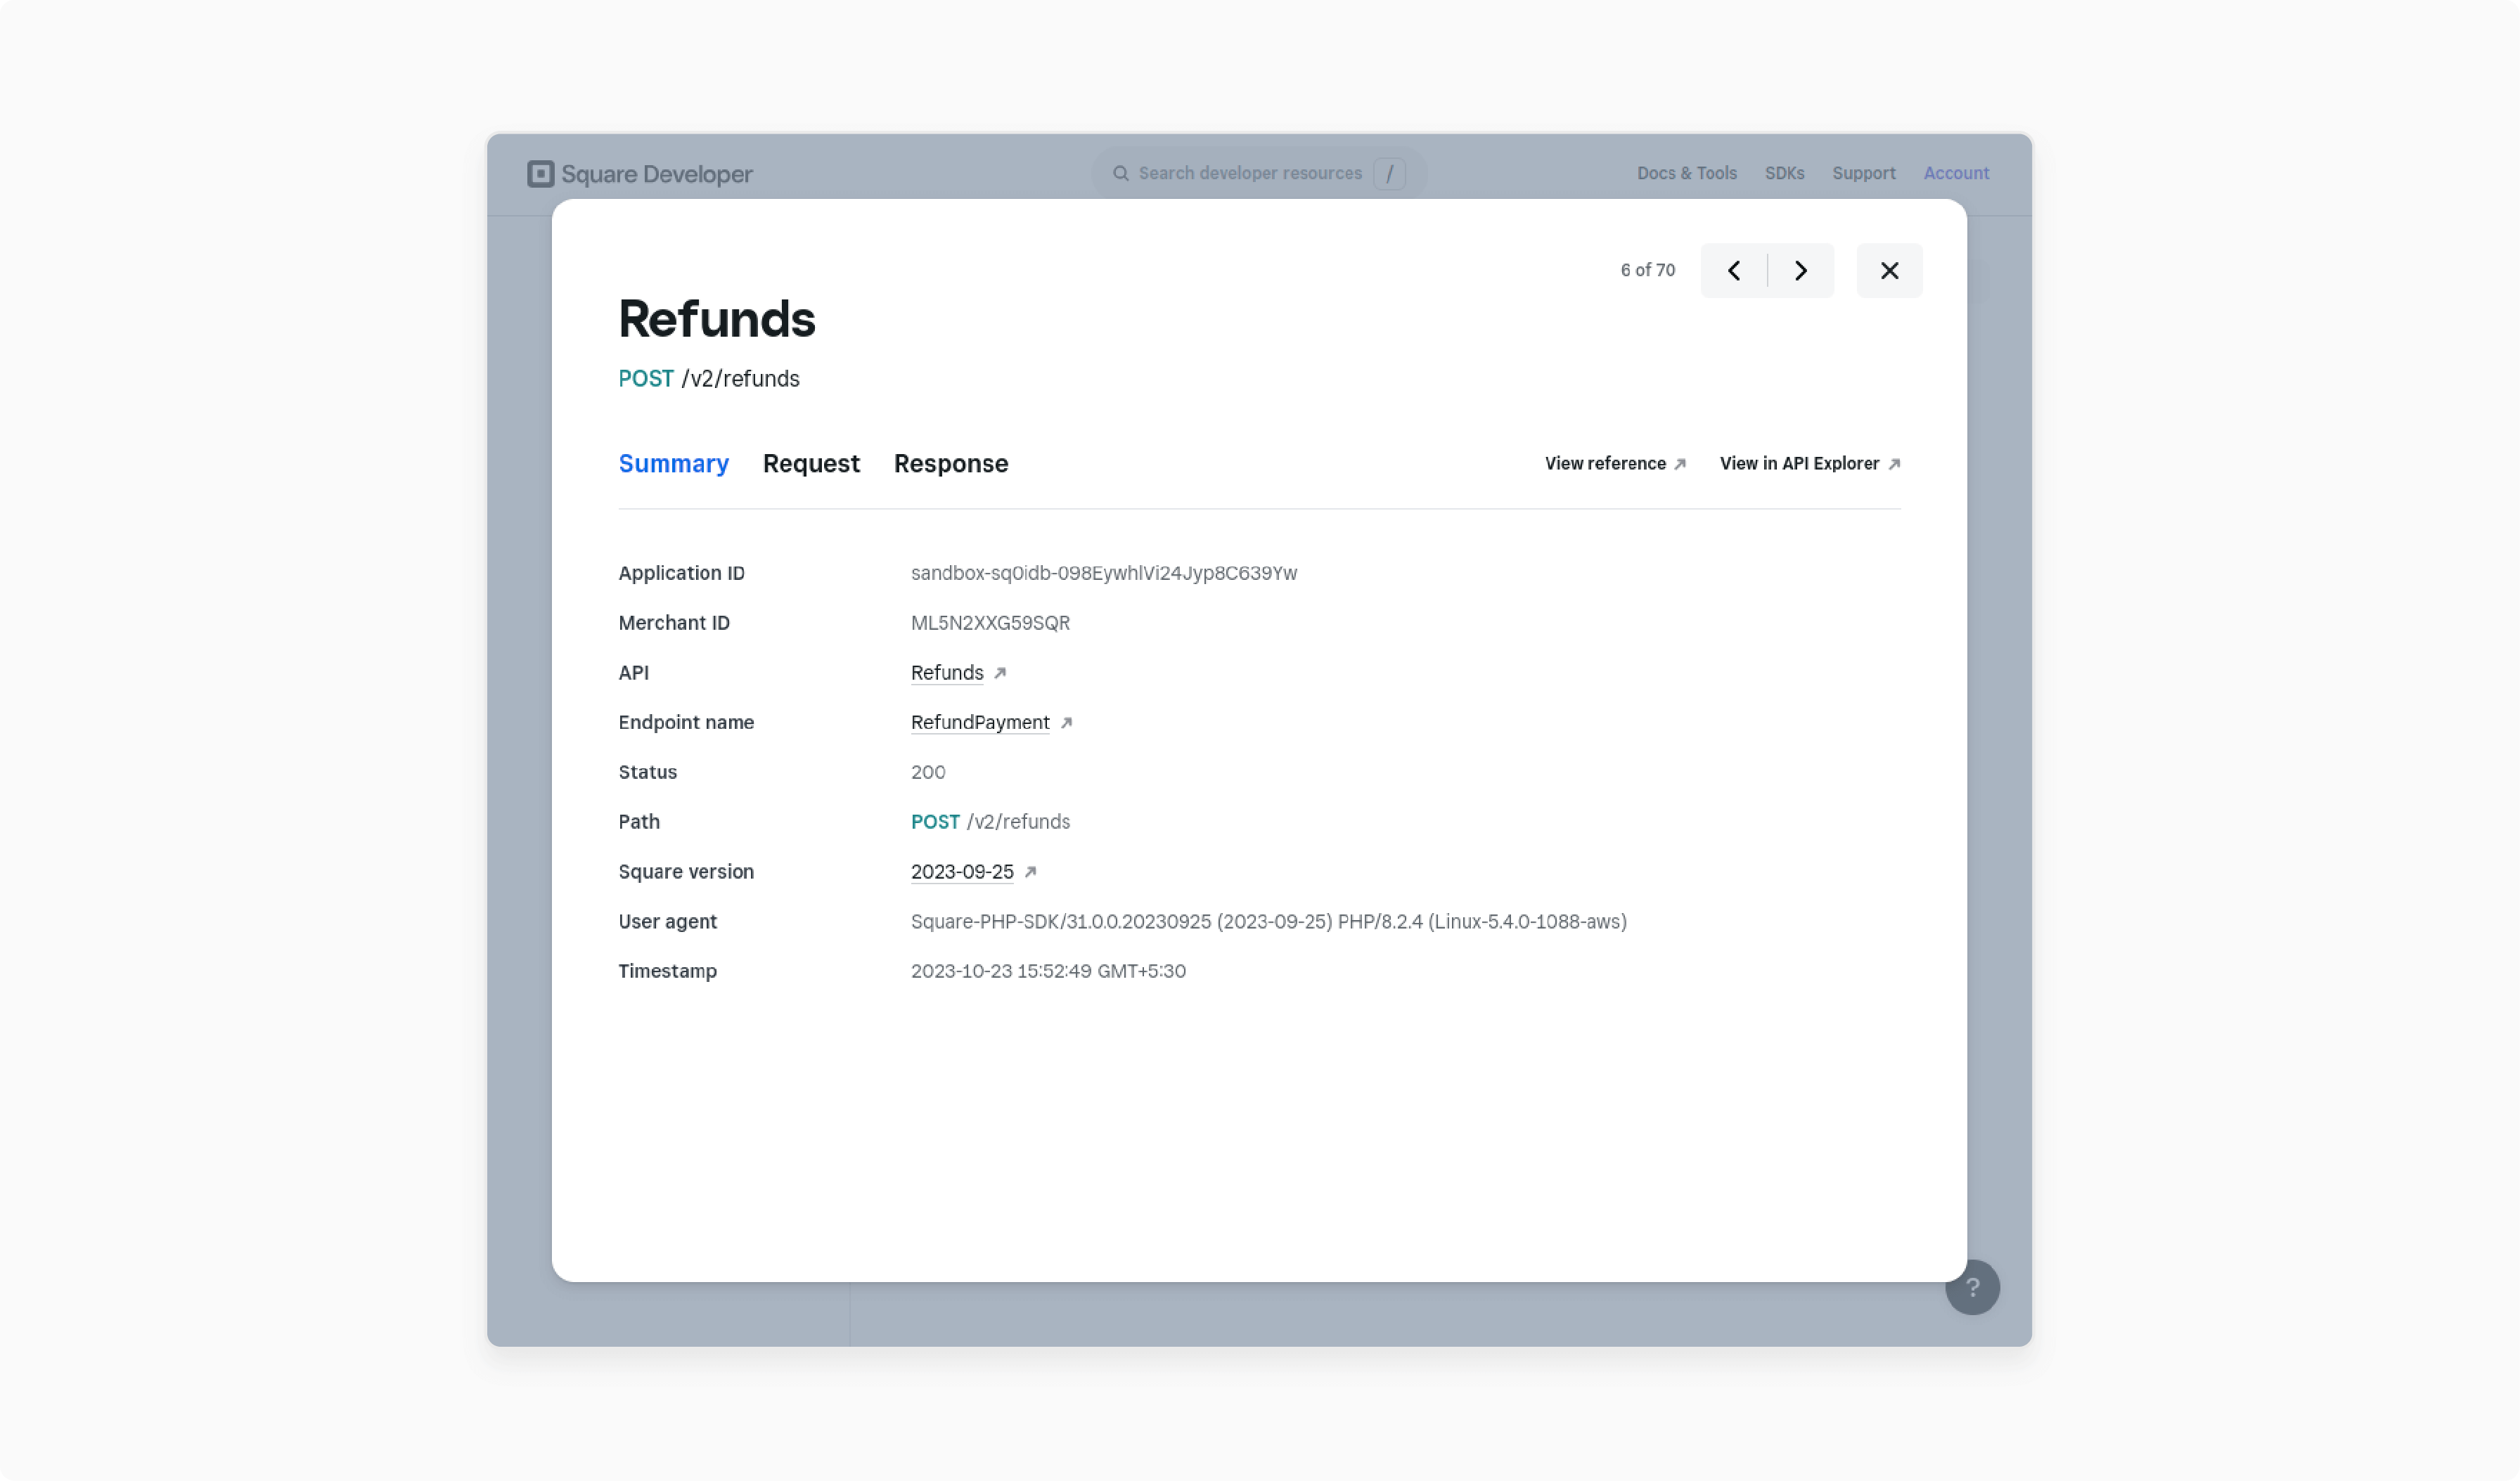The image size is (2520, 1481).
Task: Click the Endpoint name label
Action: point(686,722)
